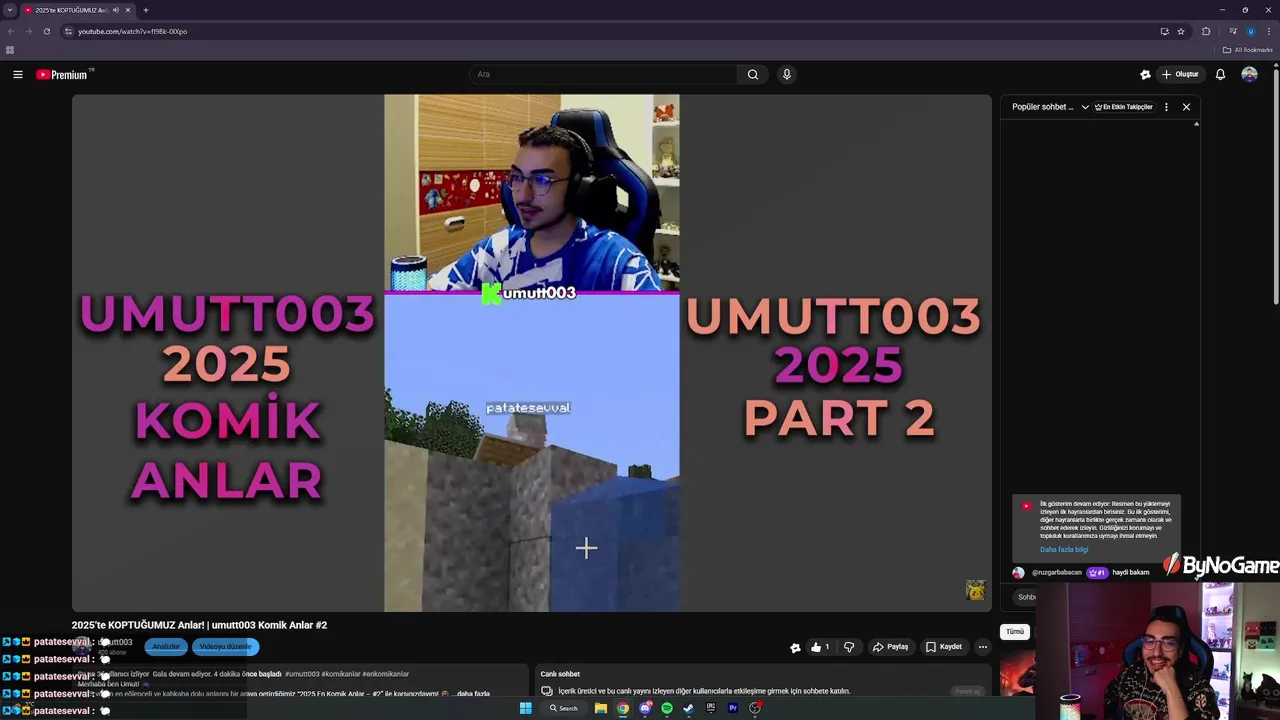Click the video title 2025'te KOPTUĞUMUZ Anlar
This screenshot has width=1280, height=720.
click(199, 625)
